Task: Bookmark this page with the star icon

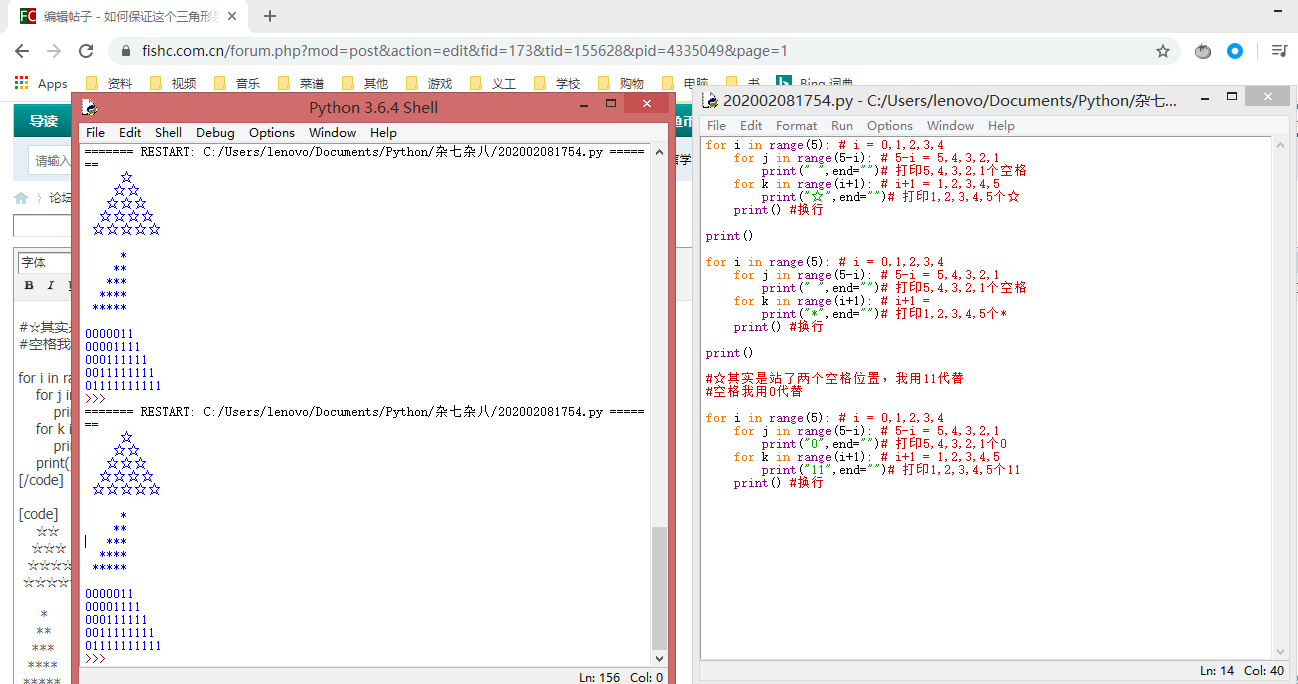Action: 1163,51
